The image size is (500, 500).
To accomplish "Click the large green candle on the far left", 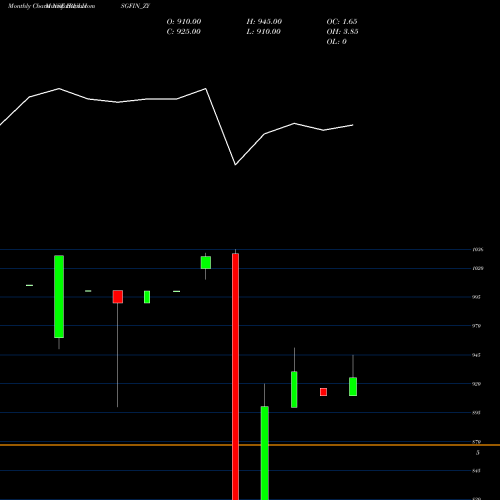I will pos(59,297).
